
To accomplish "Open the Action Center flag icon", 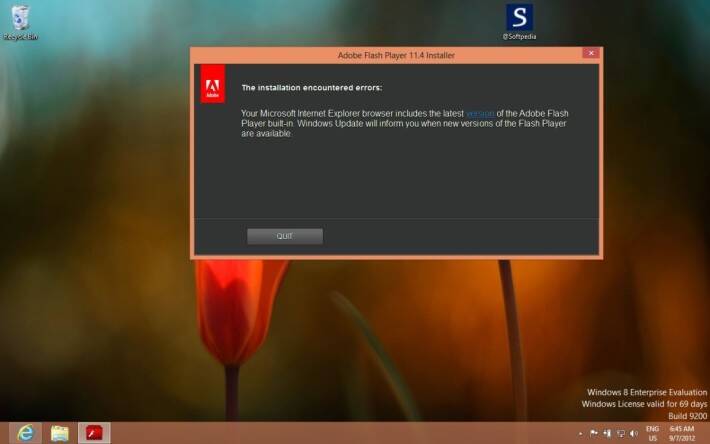I will [x=593, y=434].
